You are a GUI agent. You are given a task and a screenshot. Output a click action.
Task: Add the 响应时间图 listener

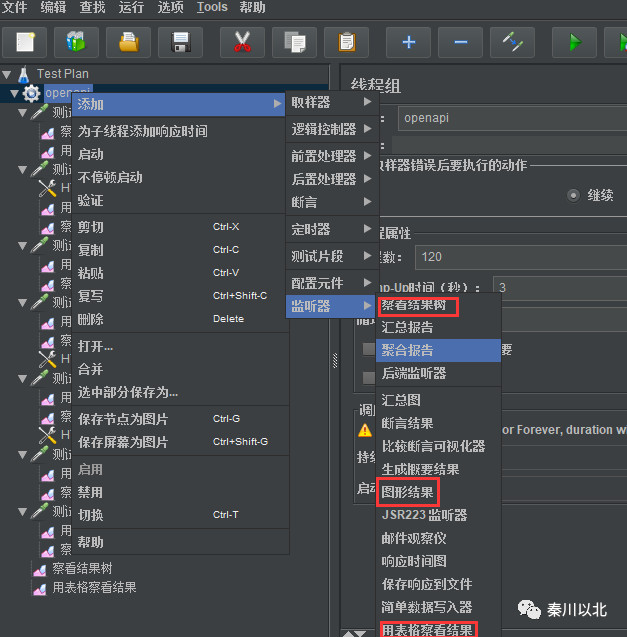pyautogui.click(x=438, y=561)
